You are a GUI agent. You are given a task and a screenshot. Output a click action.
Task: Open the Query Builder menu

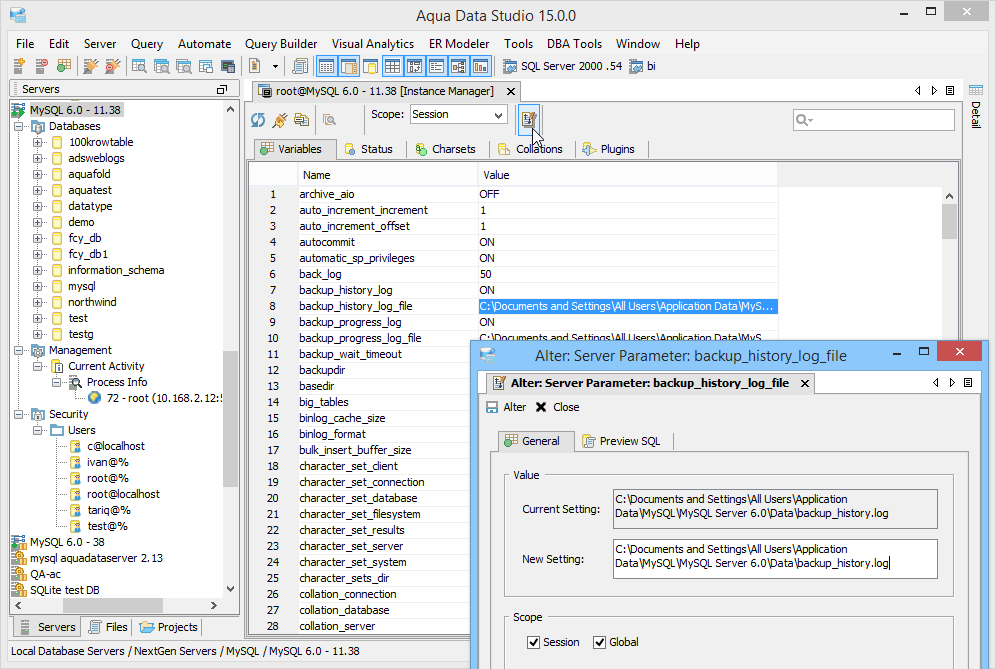click(x=281, y=44)
